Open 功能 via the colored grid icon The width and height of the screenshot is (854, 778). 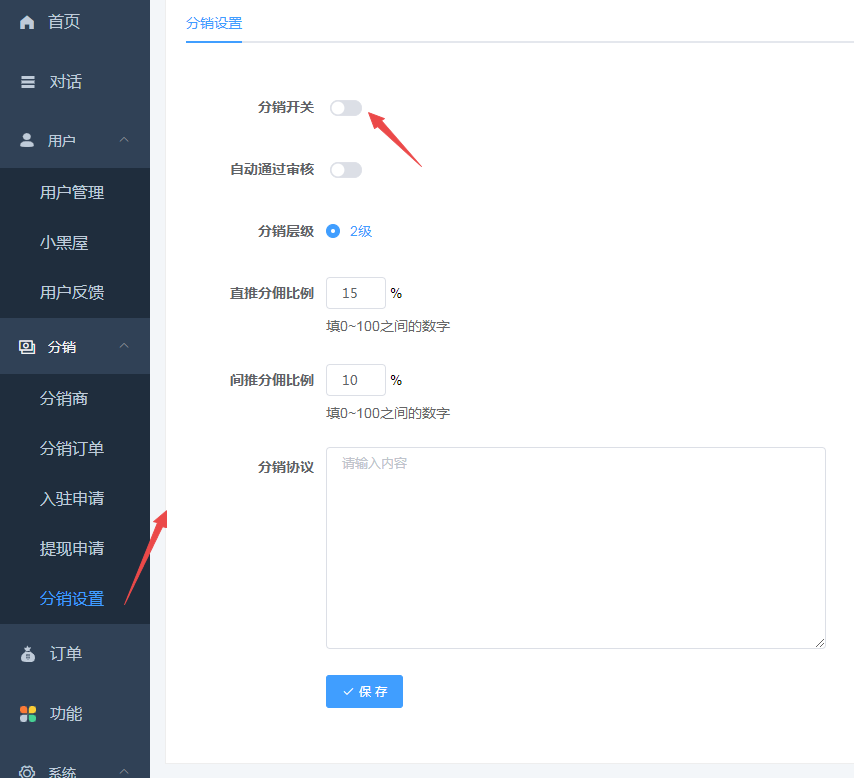(x=26, y=713)
